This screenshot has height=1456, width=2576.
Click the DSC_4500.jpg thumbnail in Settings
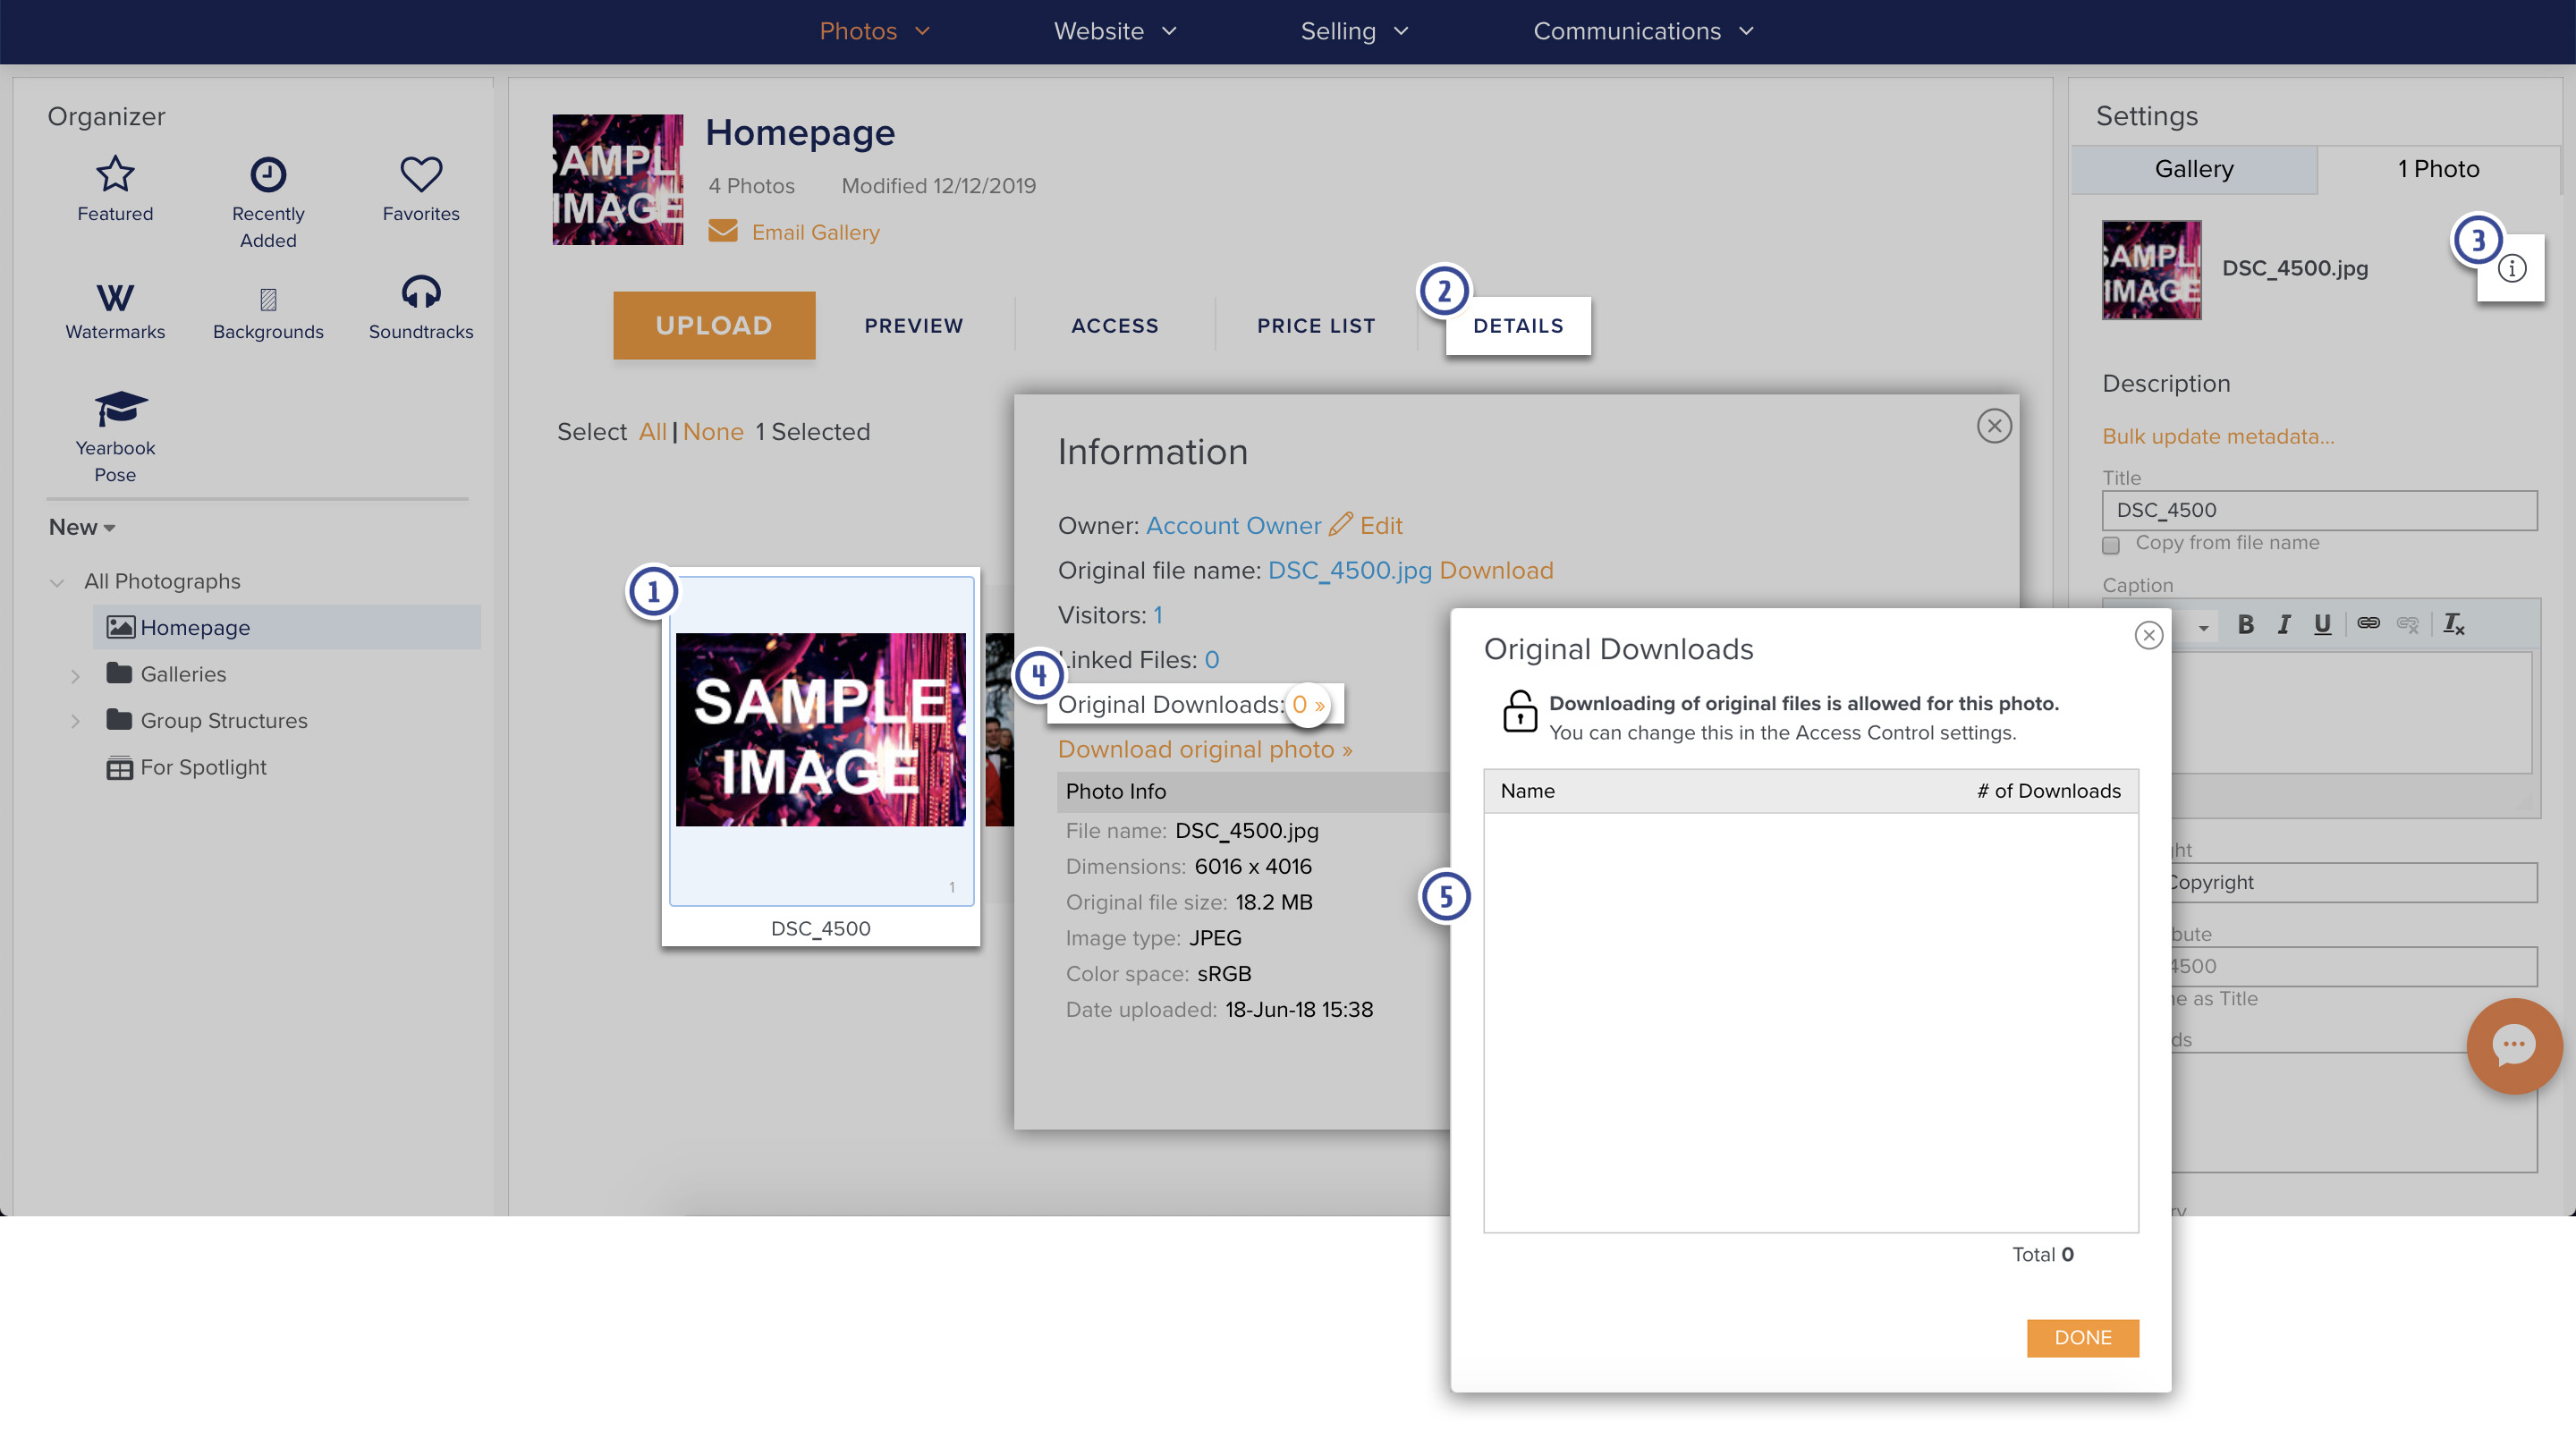click(2151, 269)
